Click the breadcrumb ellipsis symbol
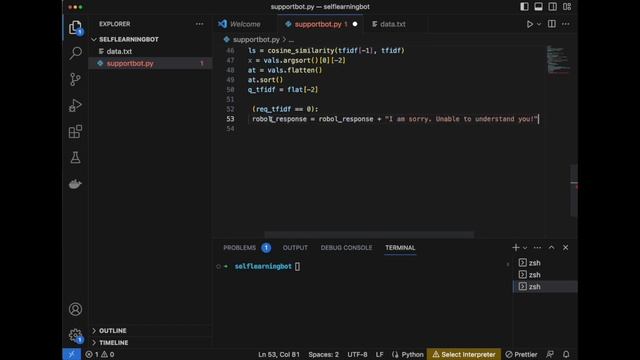 [x=291, y=40]
